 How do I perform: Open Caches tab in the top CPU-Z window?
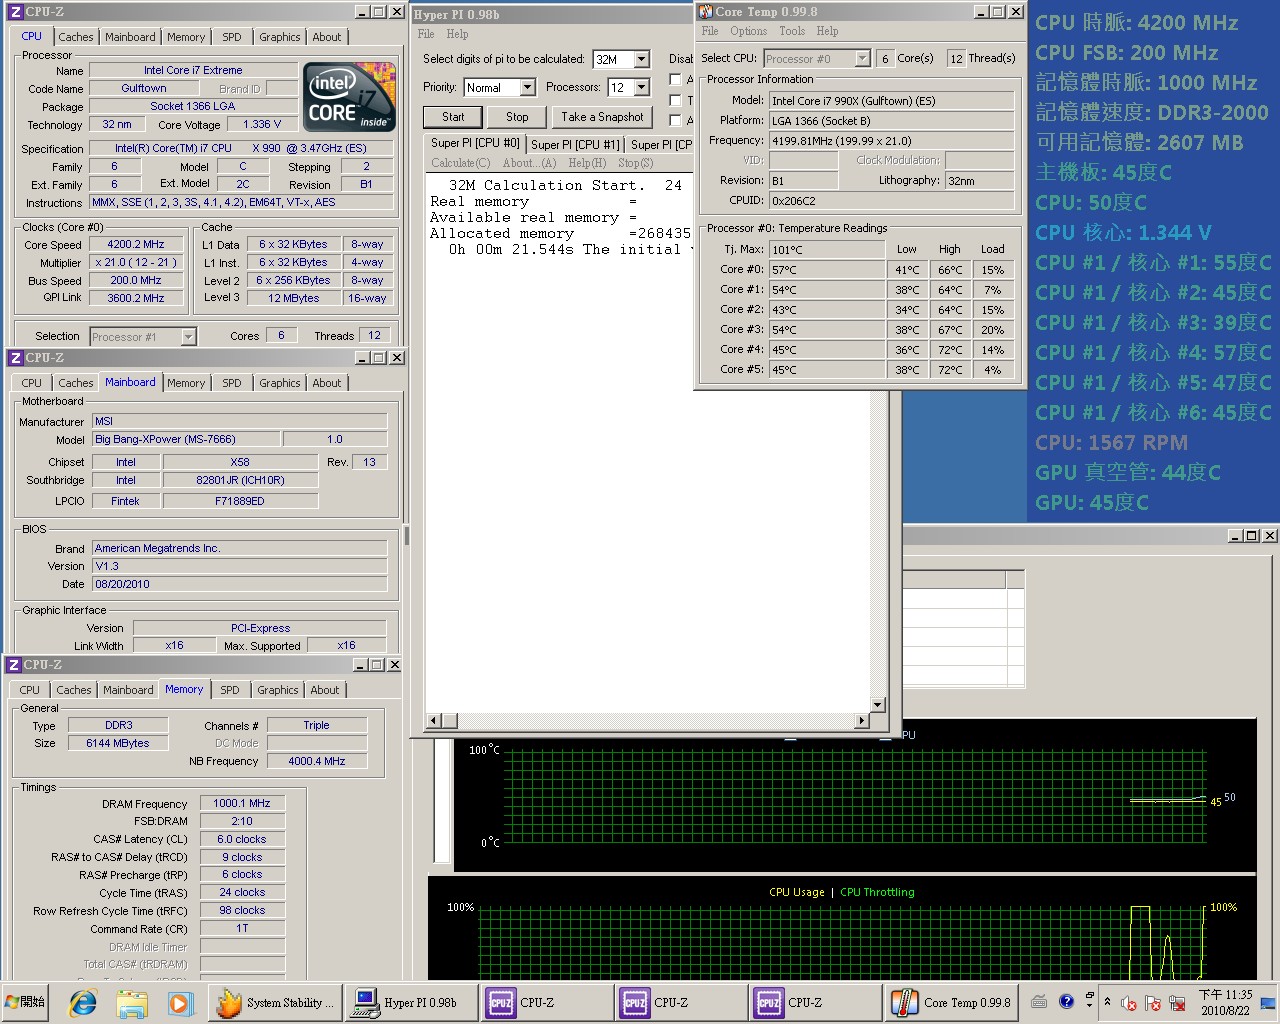pyautogui.click(x=76, y=37)
